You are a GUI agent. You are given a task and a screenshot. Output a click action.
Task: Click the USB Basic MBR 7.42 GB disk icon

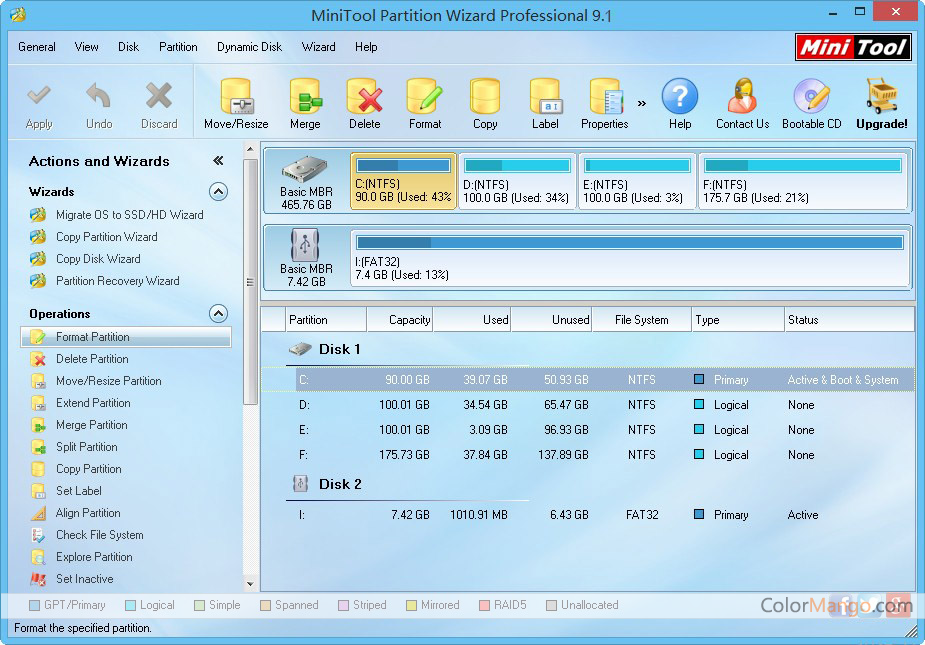[x=305, y=244]
